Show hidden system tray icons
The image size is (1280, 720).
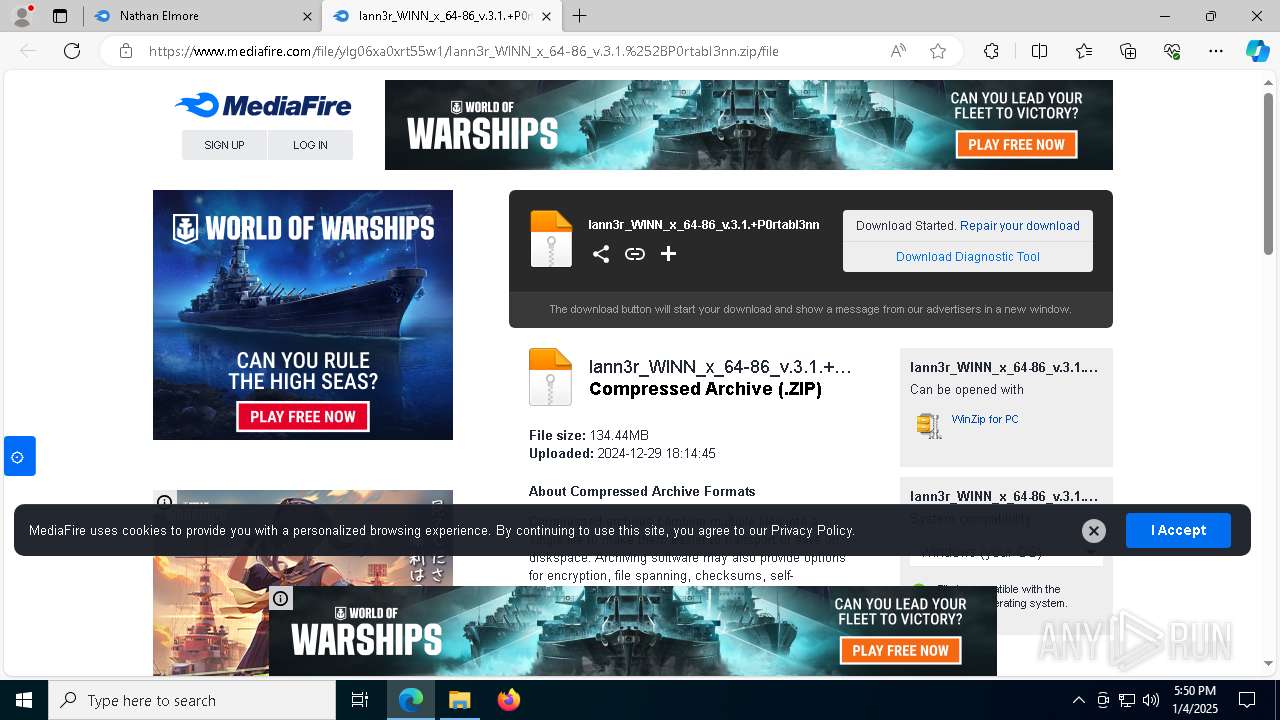point(1078,700)
